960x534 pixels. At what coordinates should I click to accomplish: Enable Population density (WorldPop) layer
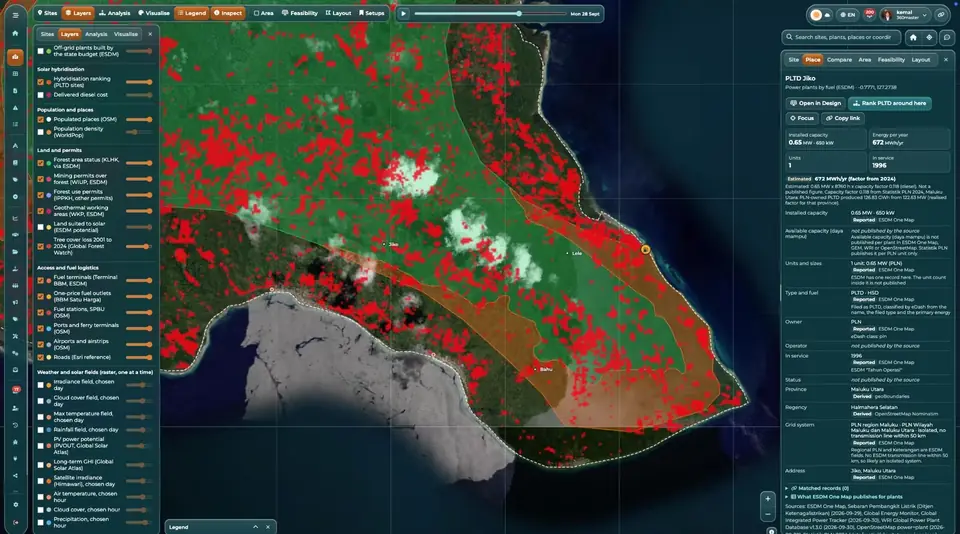pyautogui.click(x=41, y=132)
